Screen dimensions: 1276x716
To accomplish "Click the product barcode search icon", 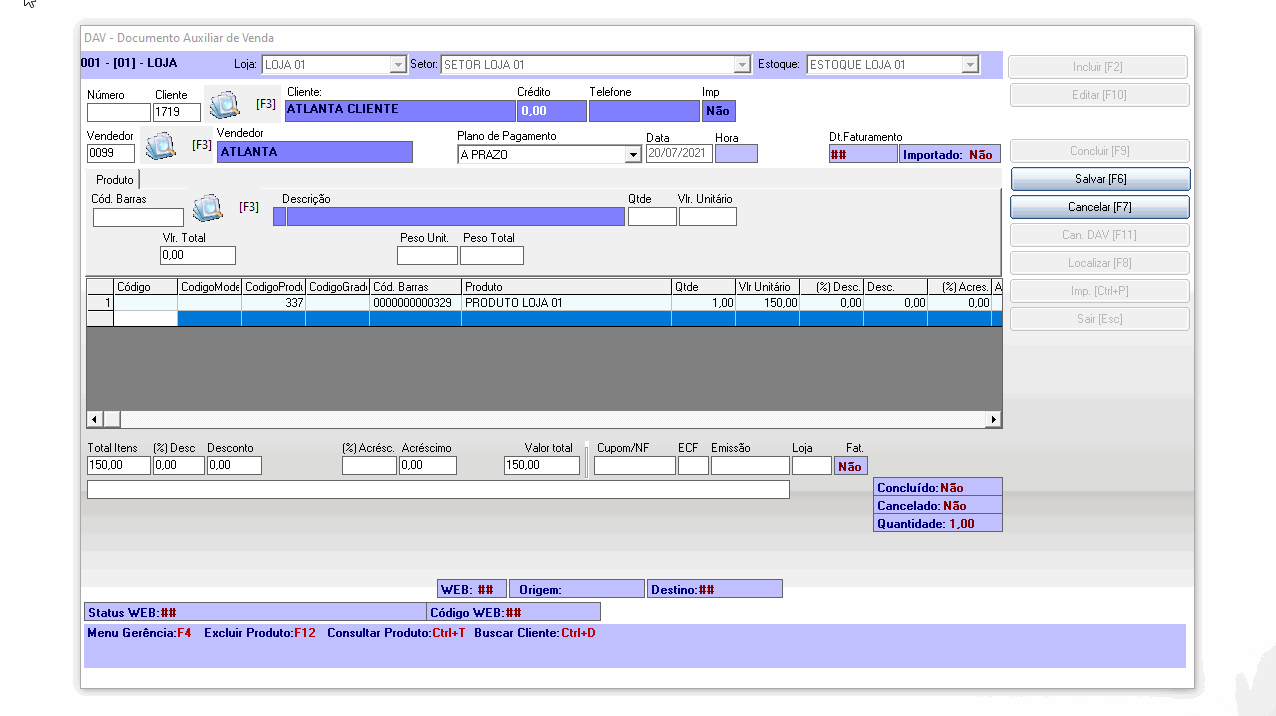I will click(207, 208).
